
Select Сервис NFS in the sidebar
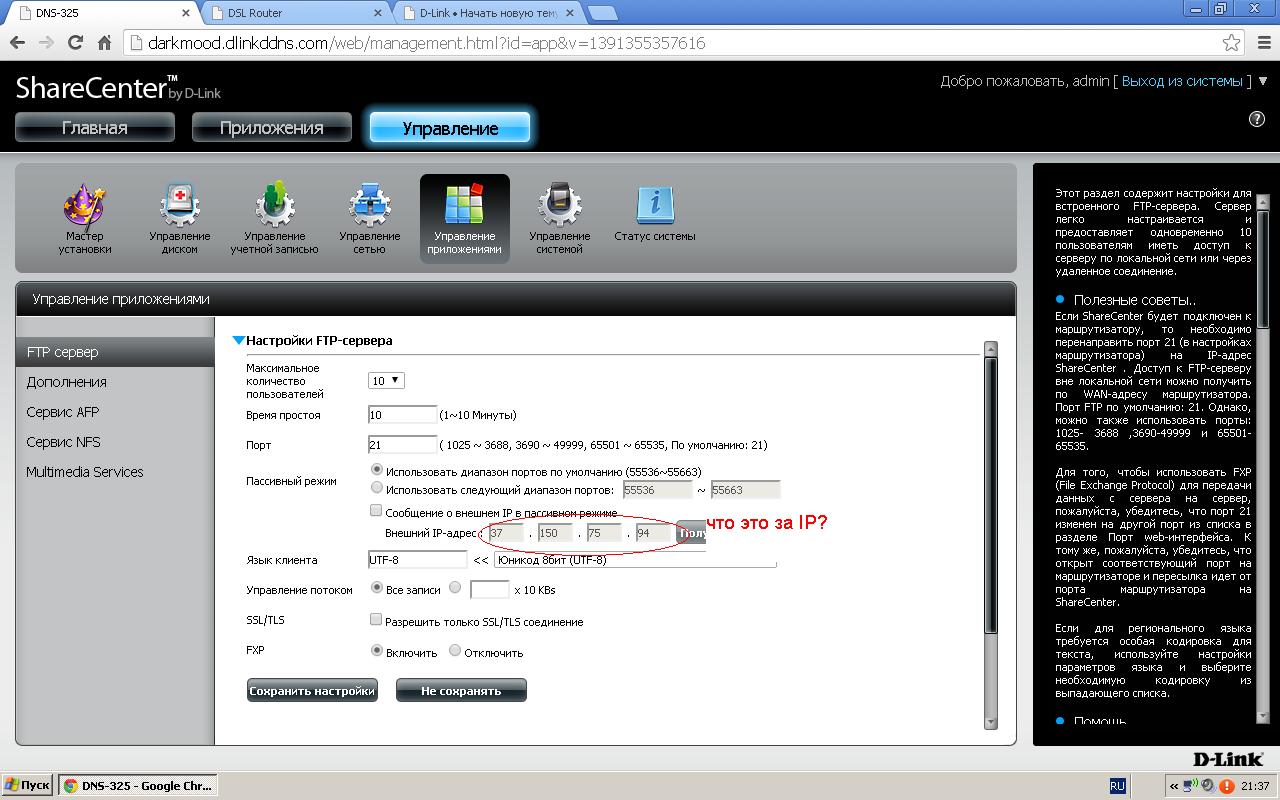click(63, 442)
